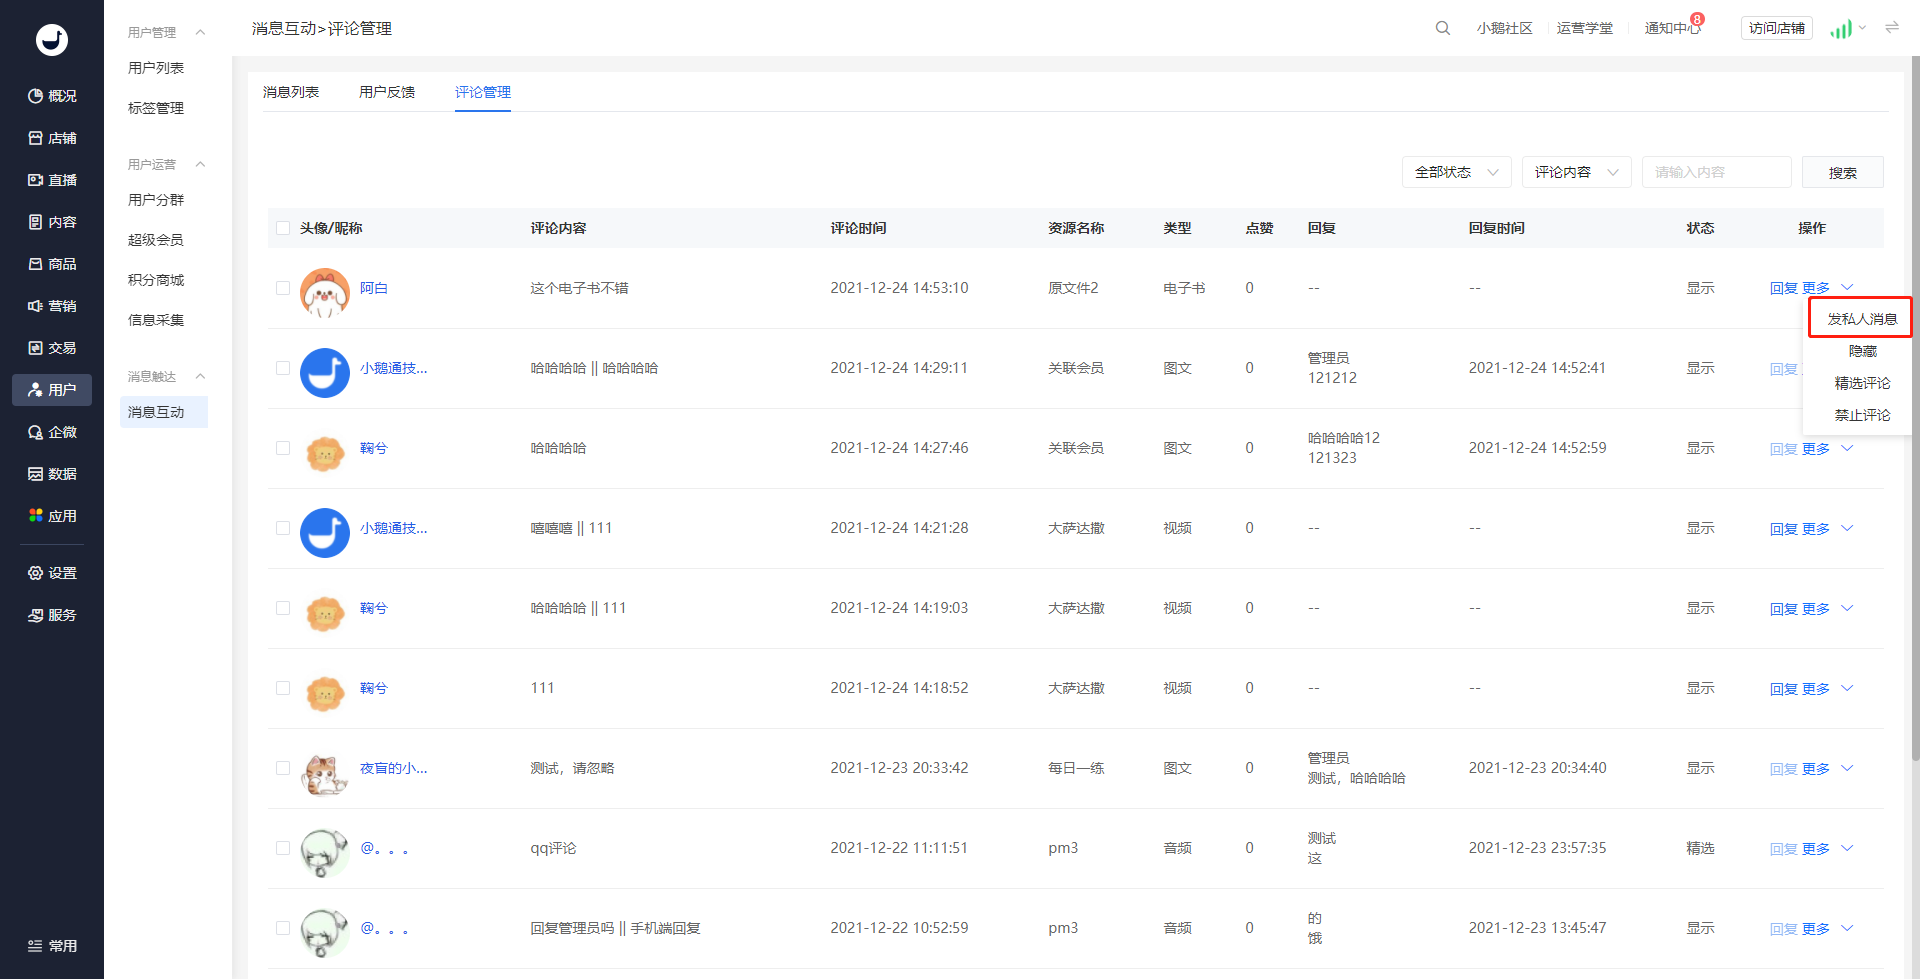Open the 通知中心 notification center

1672,28
